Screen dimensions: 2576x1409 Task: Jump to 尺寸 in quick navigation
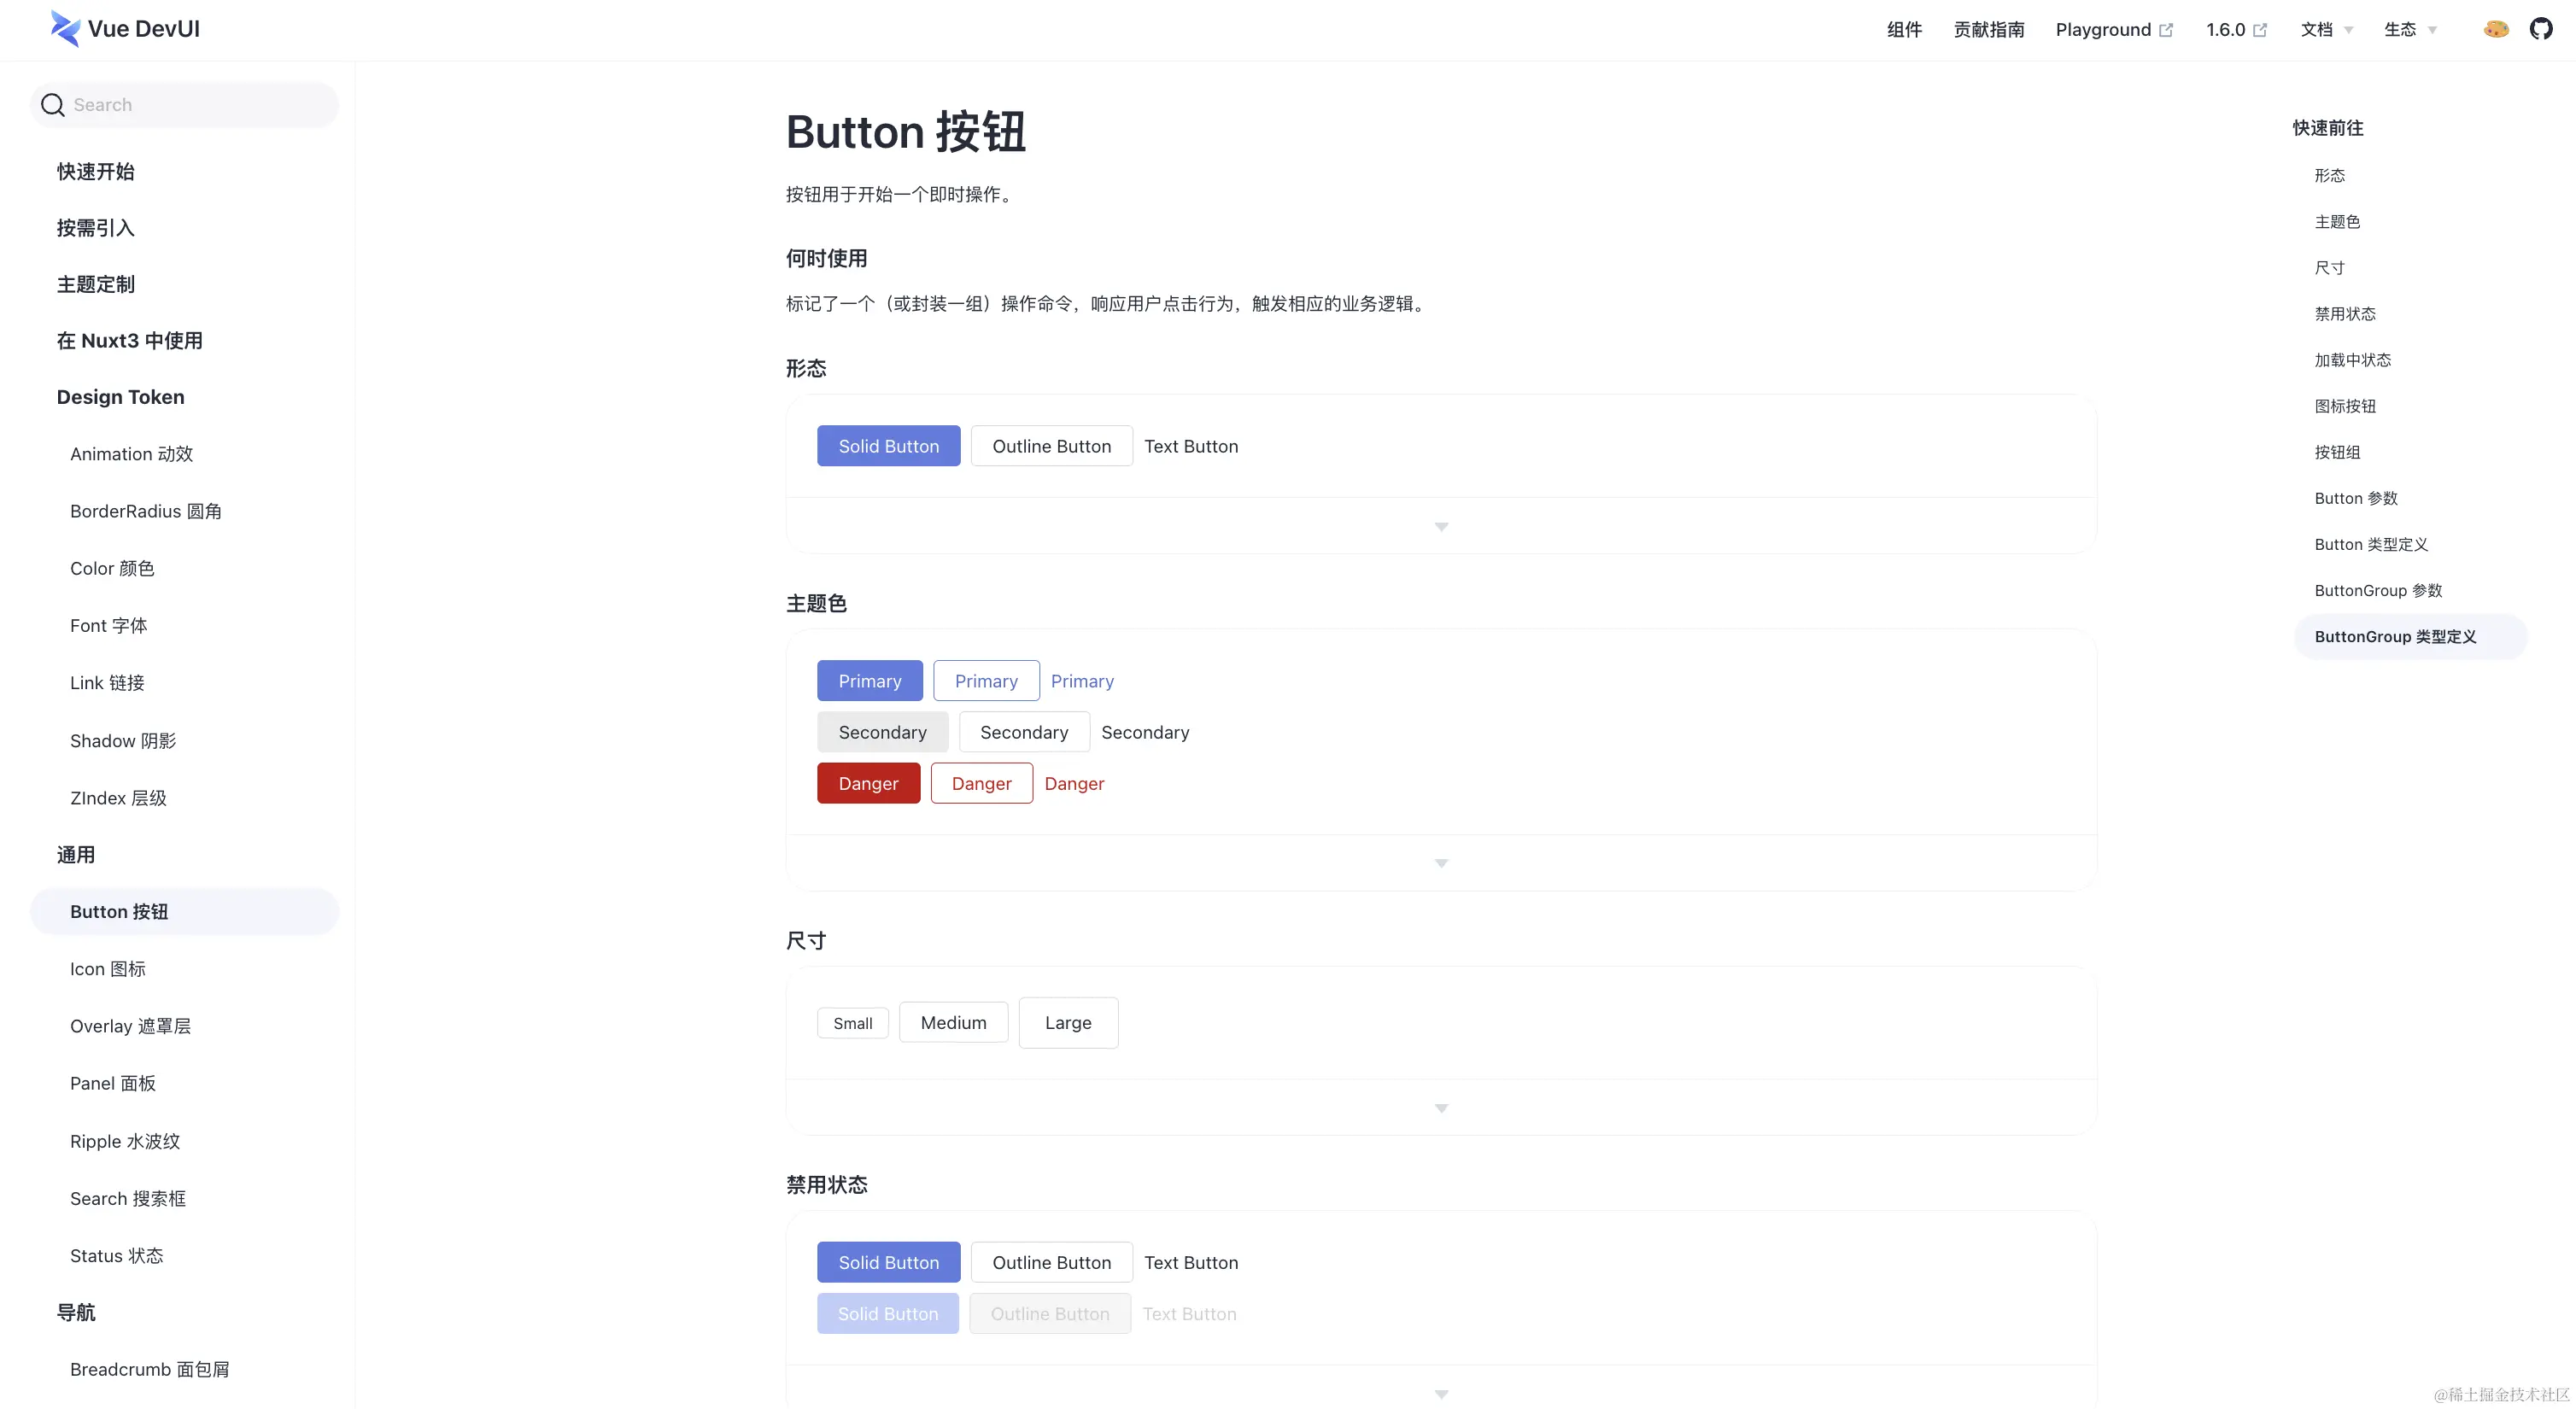tap(2329, 268)
